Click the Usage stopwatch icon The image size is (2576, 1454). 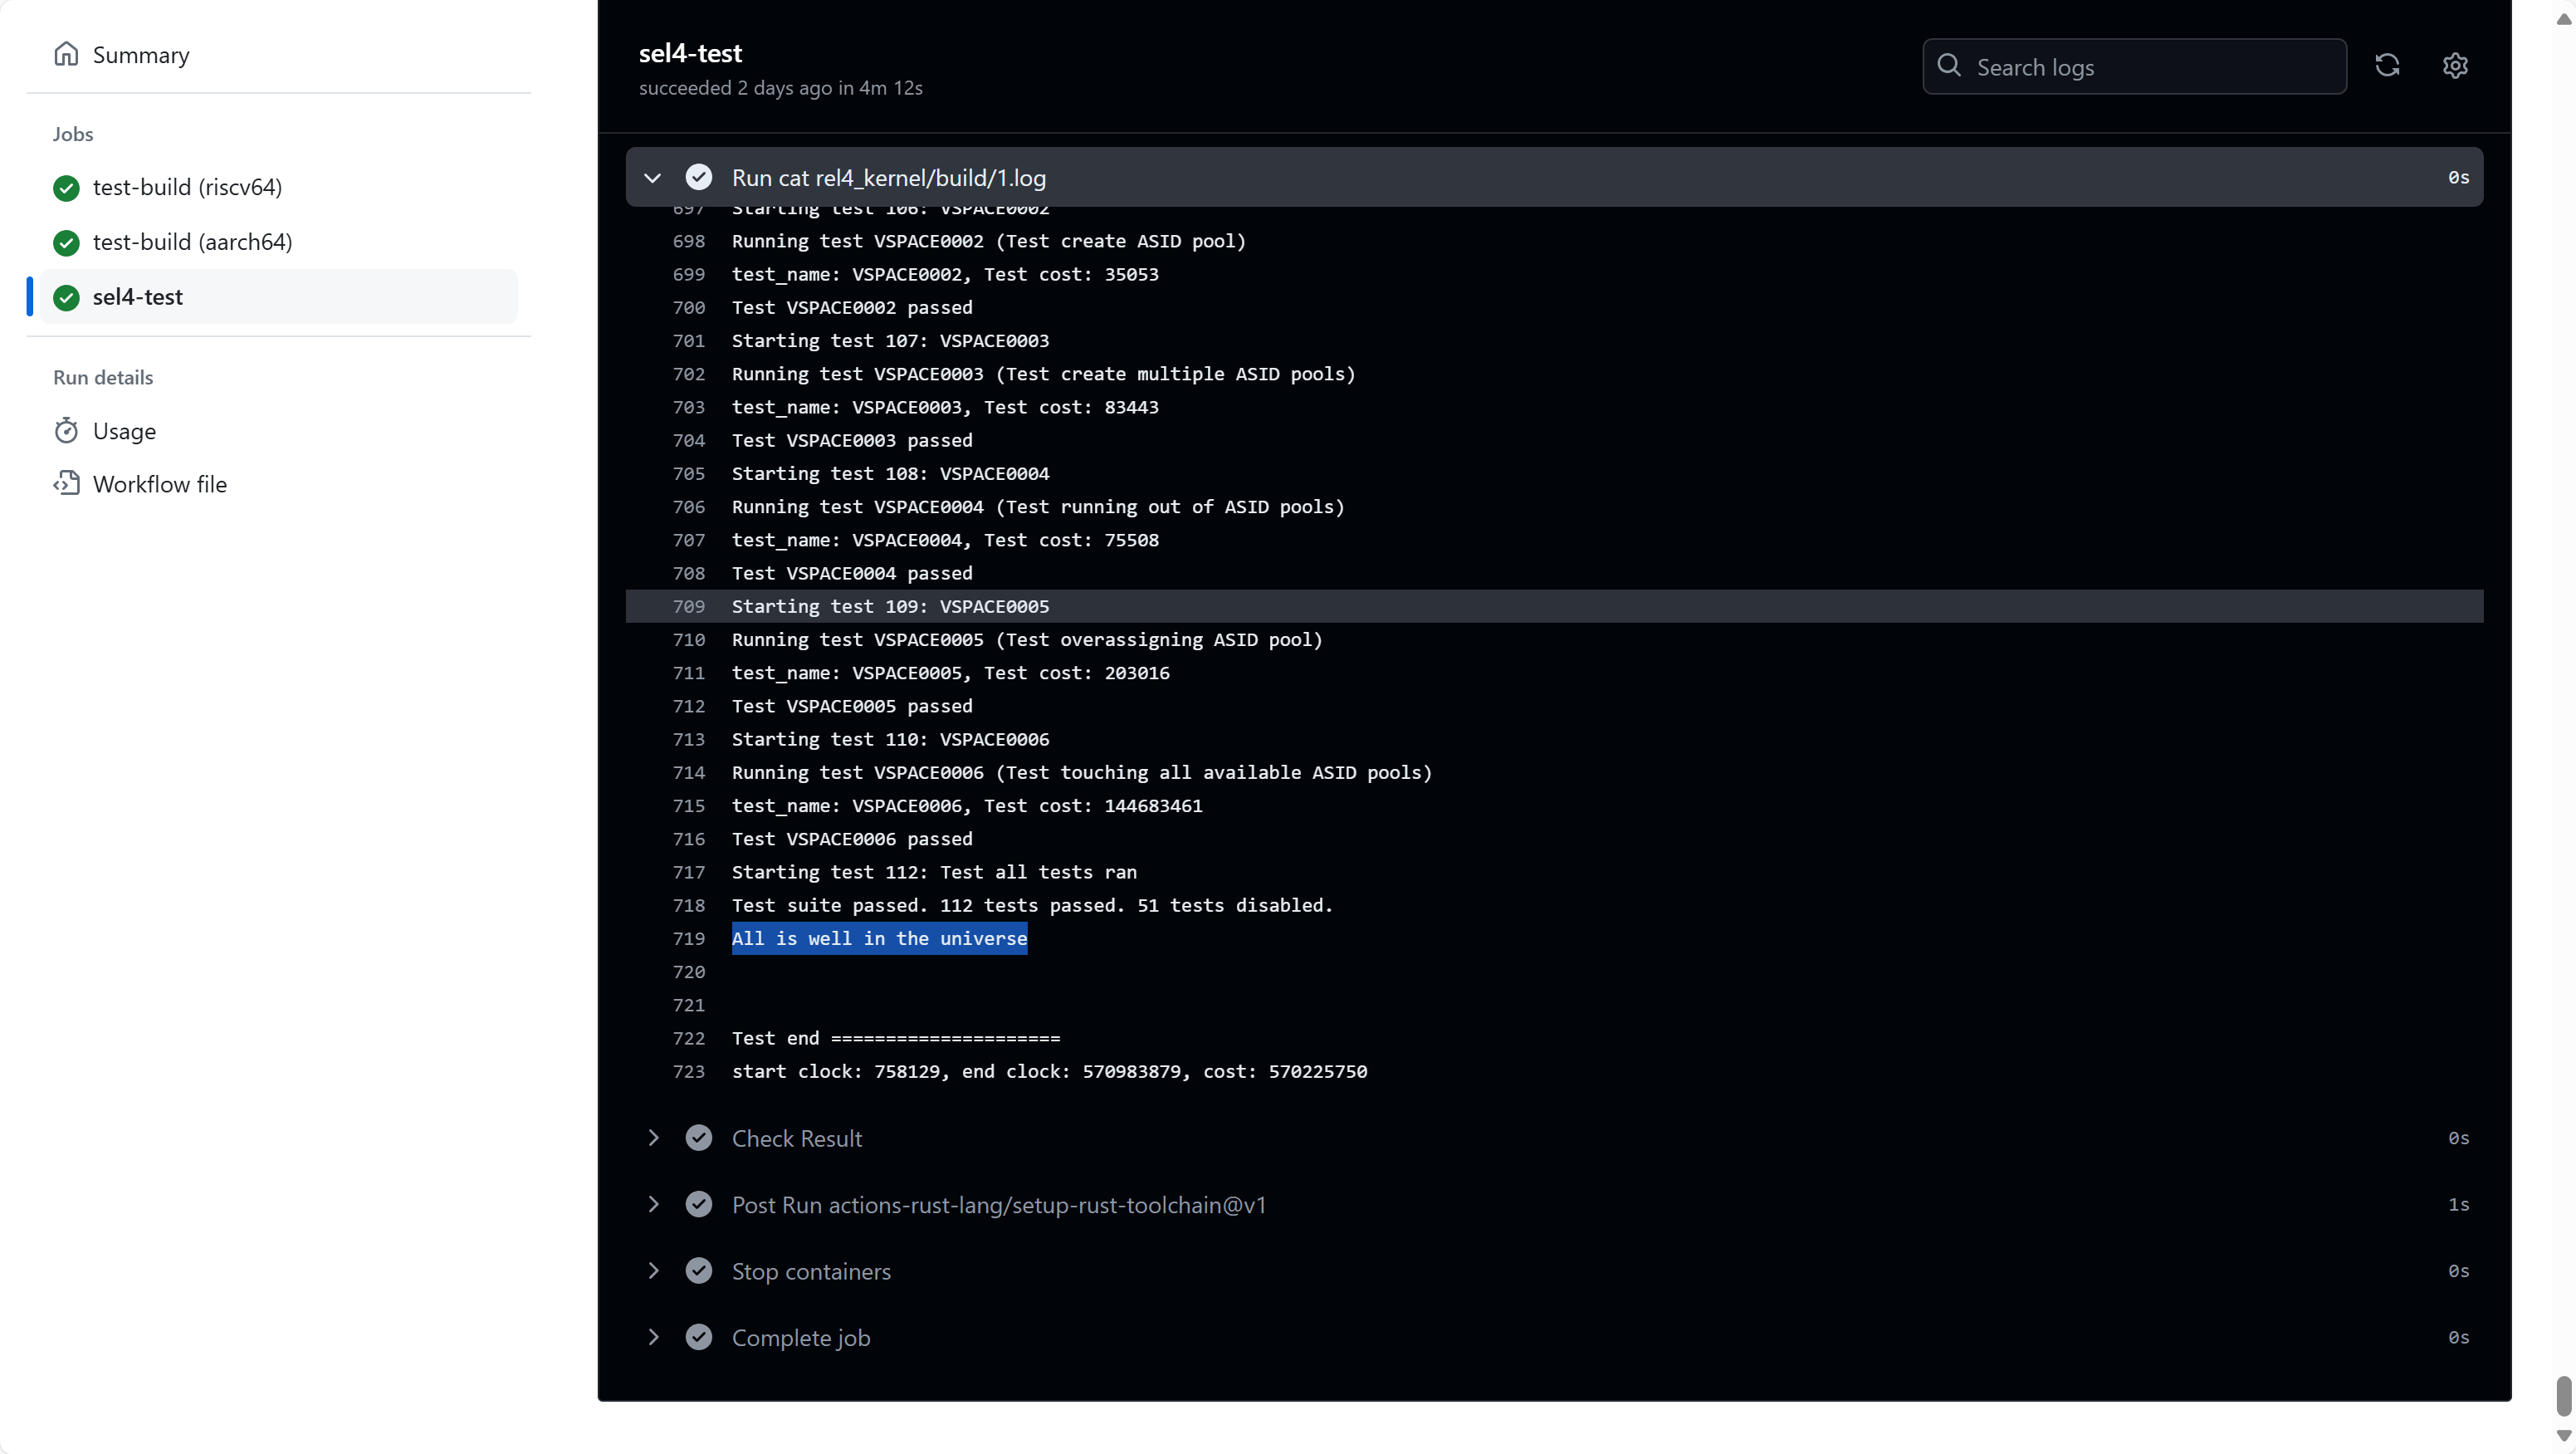66,431
